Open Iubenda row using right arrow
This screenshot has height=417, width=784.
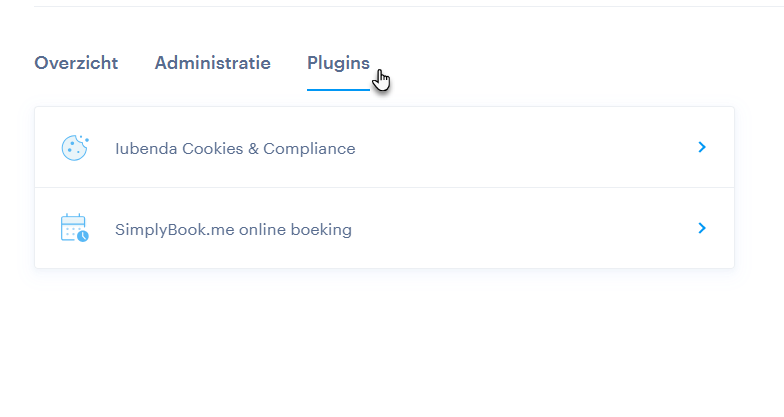pos(702,147)
